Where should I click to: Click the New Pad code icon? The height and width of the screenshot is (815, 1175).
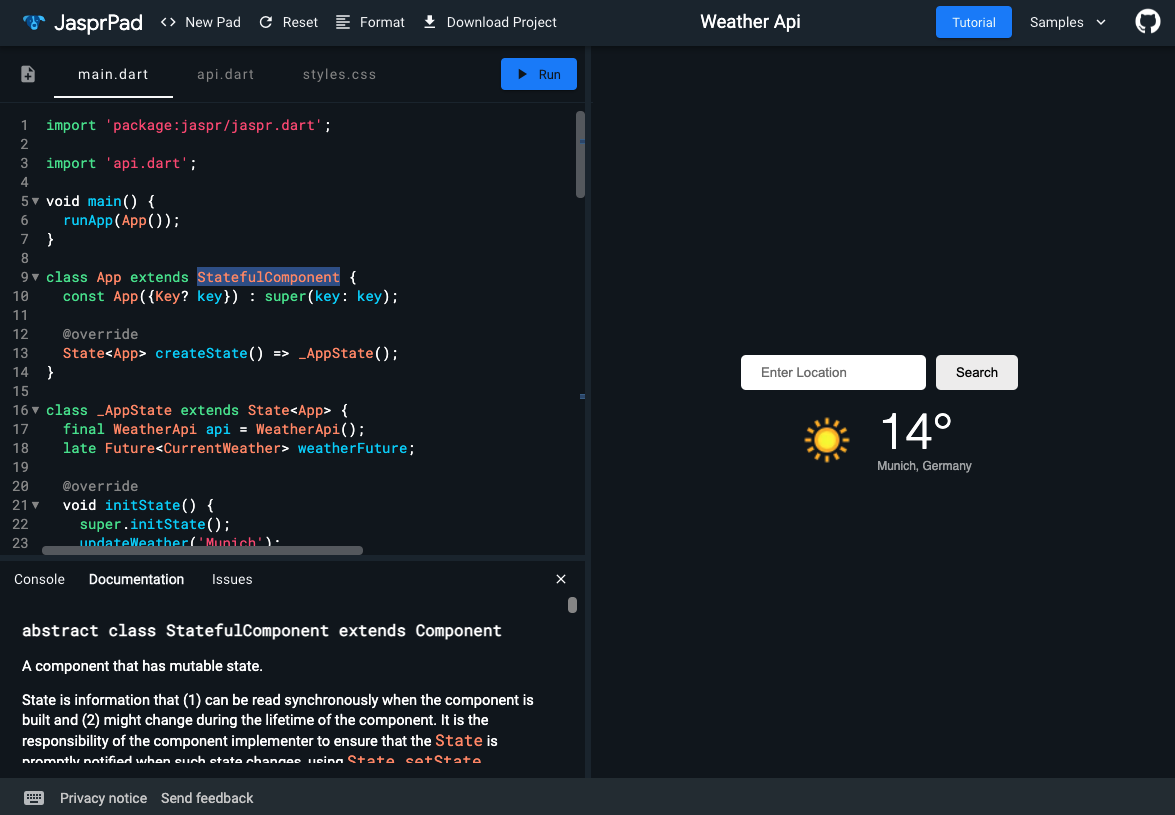pos(167,21)
